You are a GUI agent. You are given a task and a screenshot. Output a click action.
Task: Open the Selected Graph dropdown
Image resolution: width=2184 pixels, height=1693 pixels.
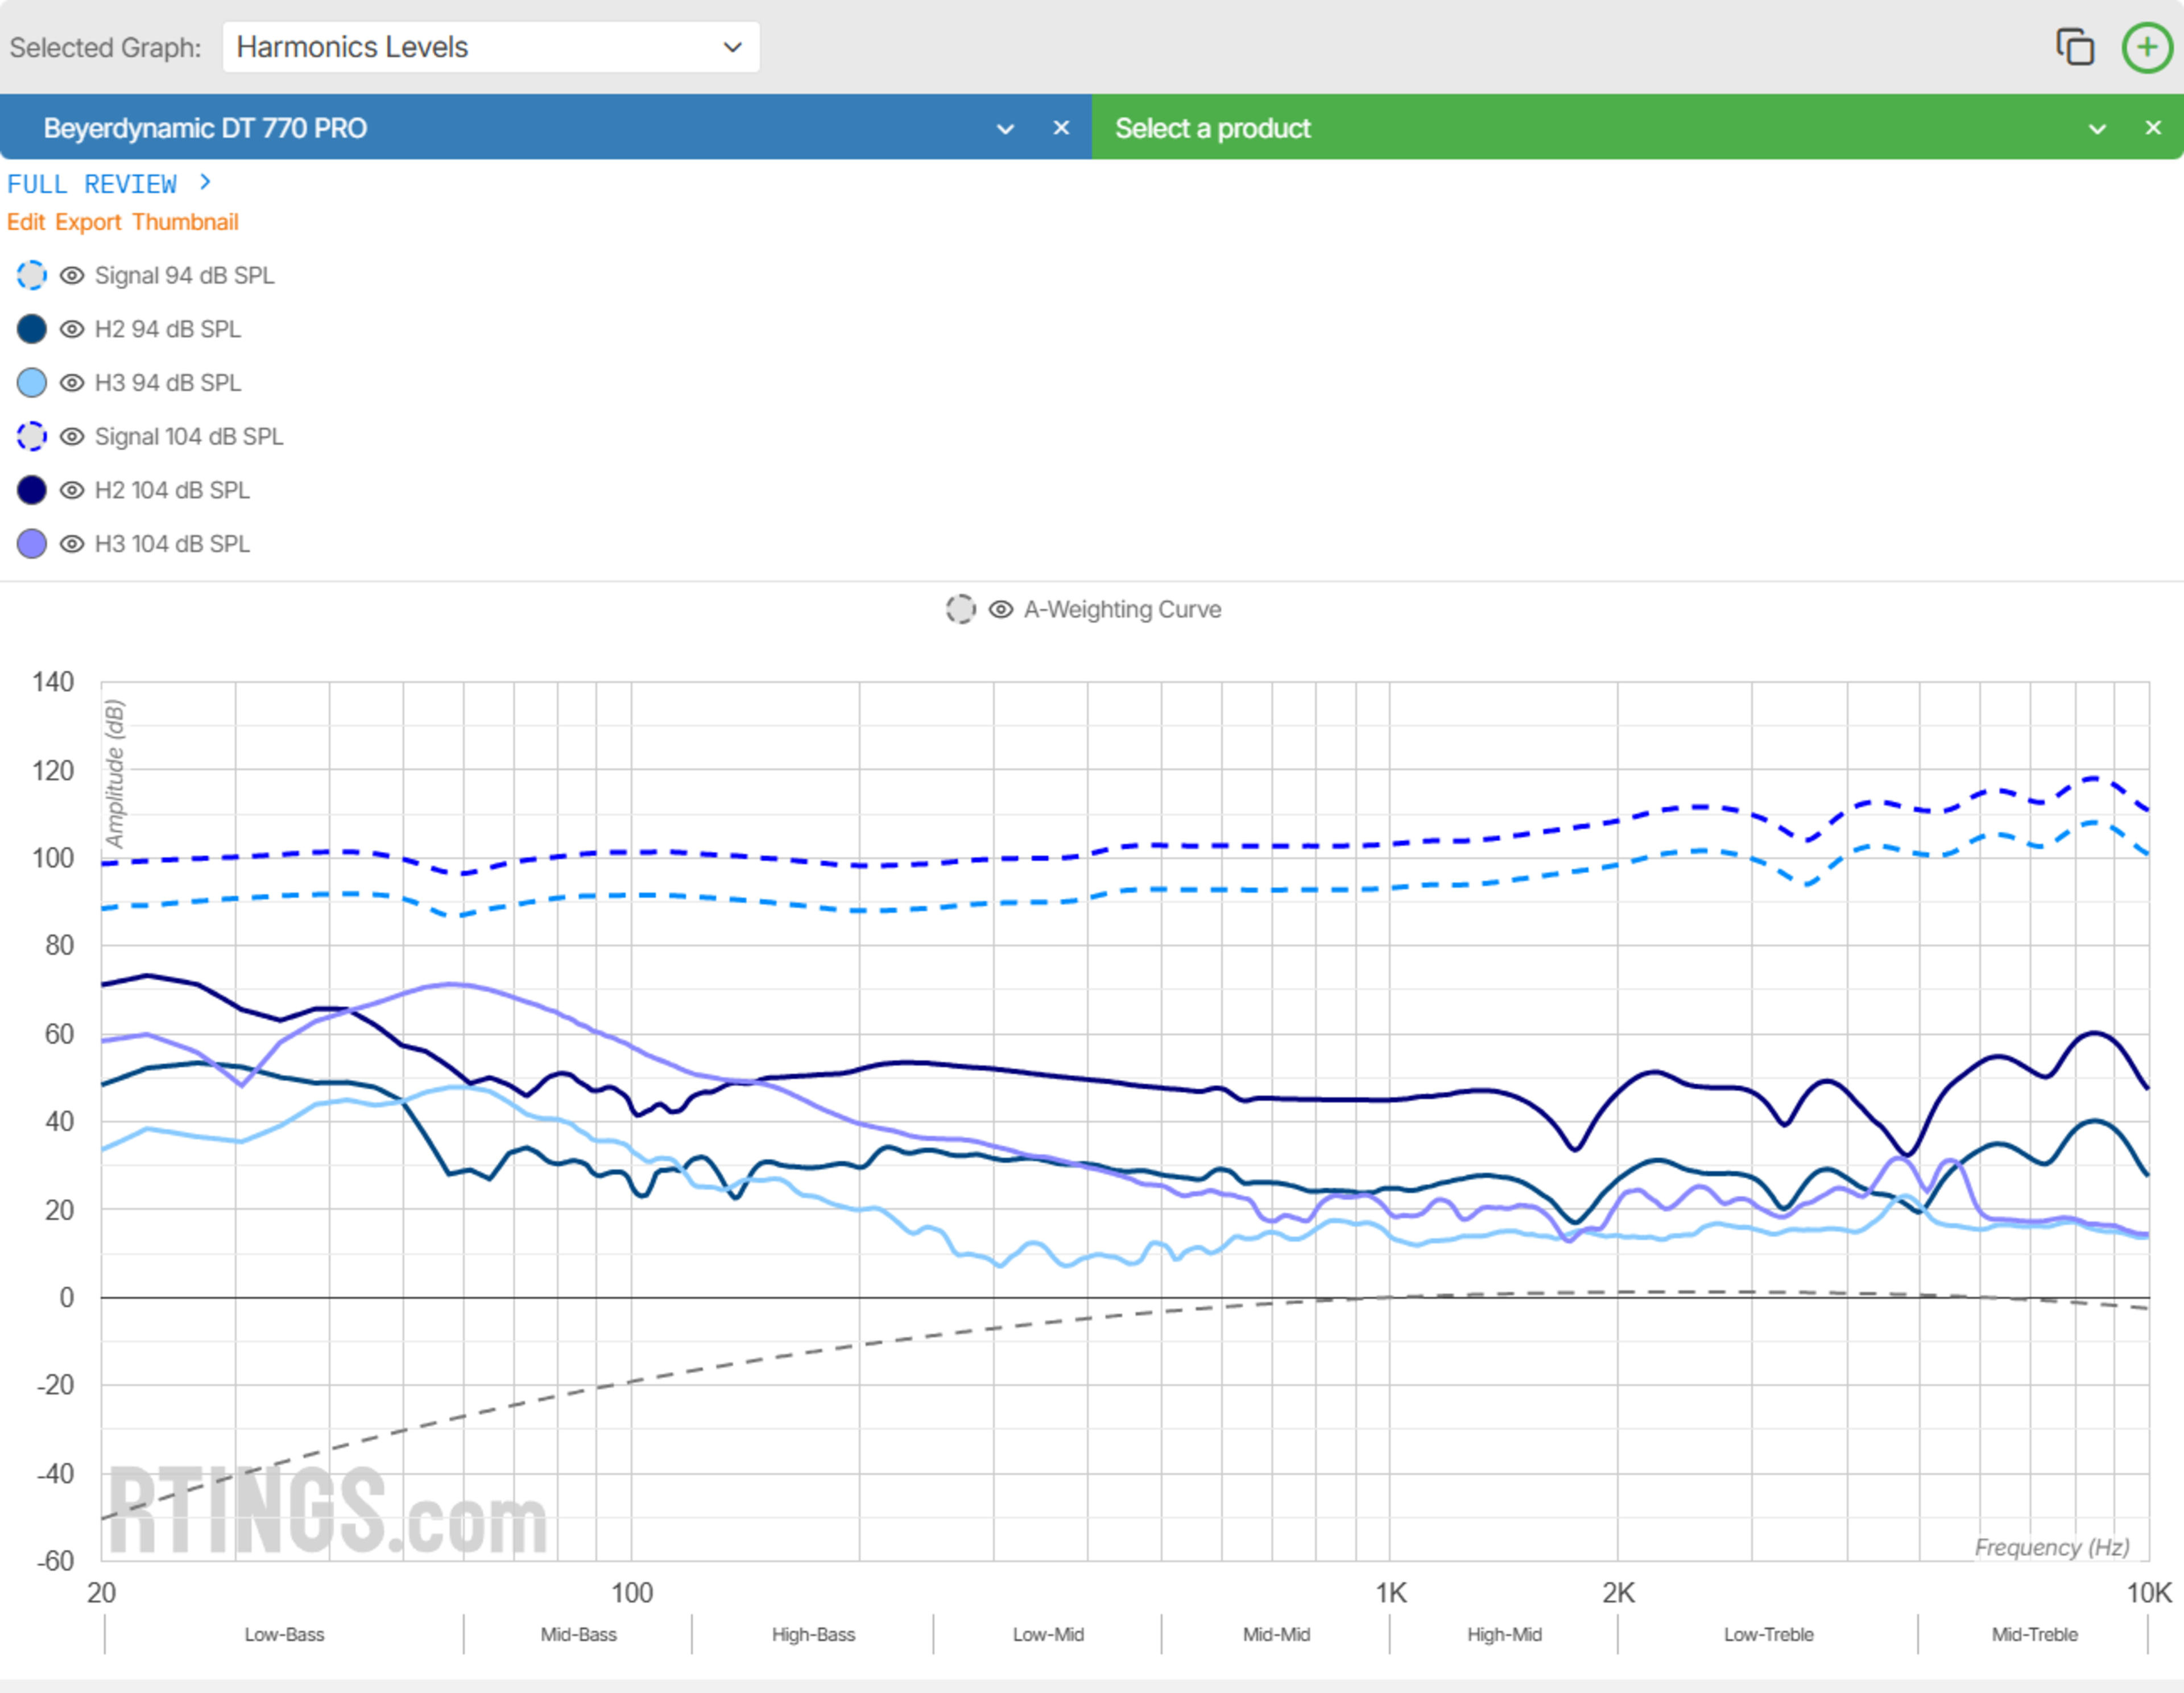click(x=490, y=47)
